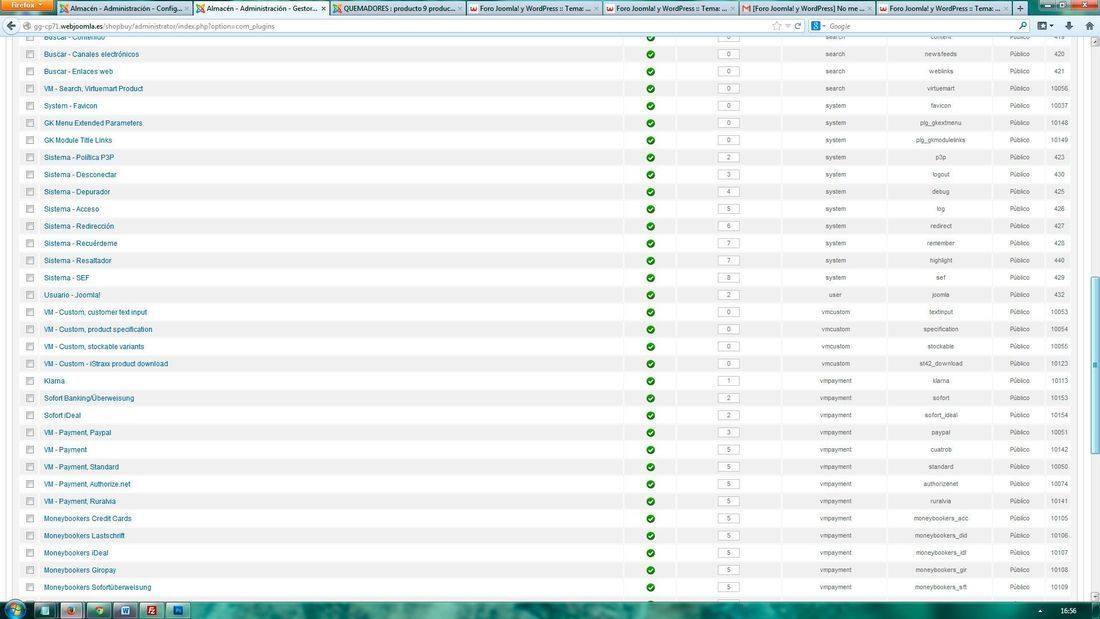Click the order field for Sistema - Acceso
The width and height of the screenshot is (1100, 619).
[x=728, y=209]
